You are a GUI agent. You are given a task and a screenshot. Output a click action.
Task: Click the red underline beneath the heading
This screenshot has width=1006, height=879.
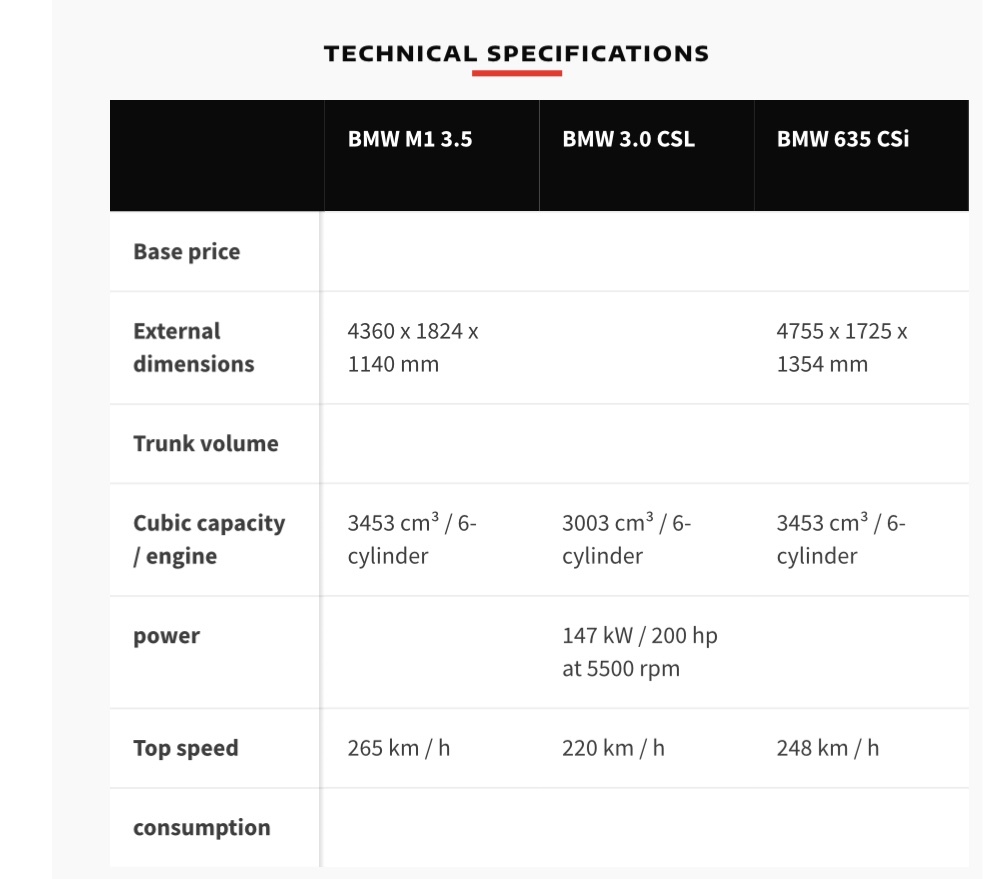(517, 74)
